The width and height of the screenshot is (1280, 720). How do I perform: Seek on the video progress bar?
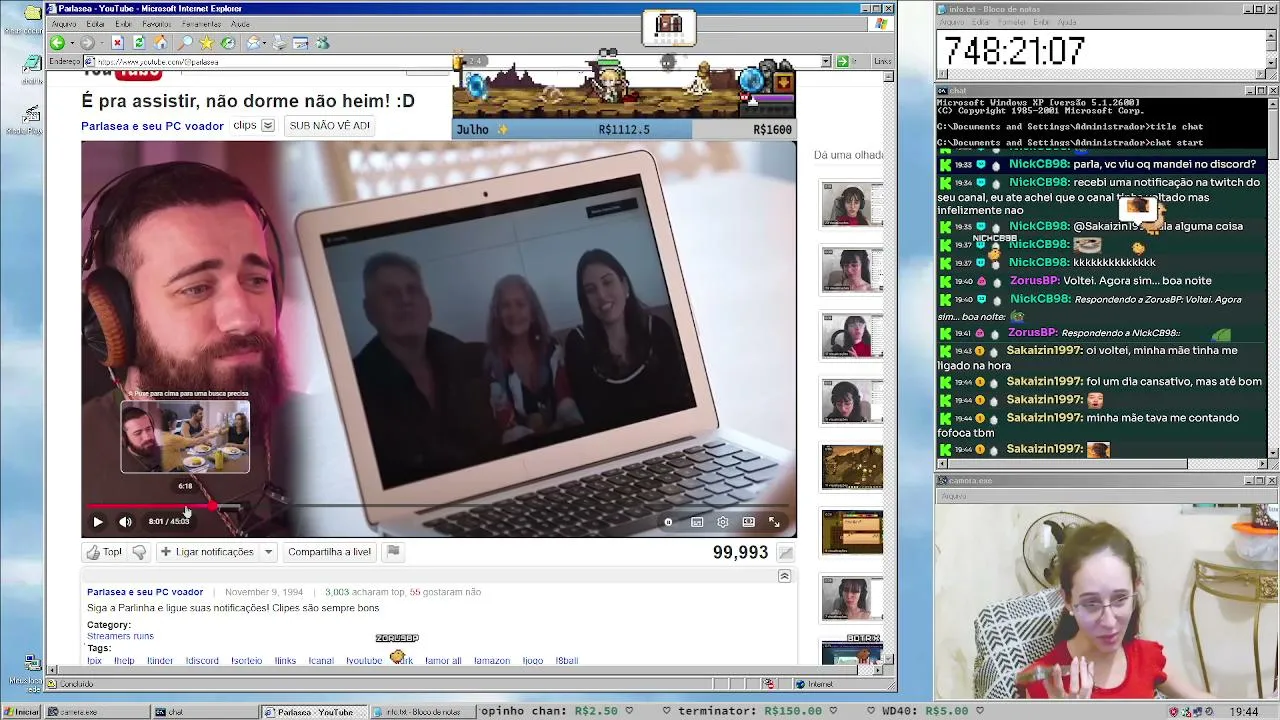click(x=439, y=506)
